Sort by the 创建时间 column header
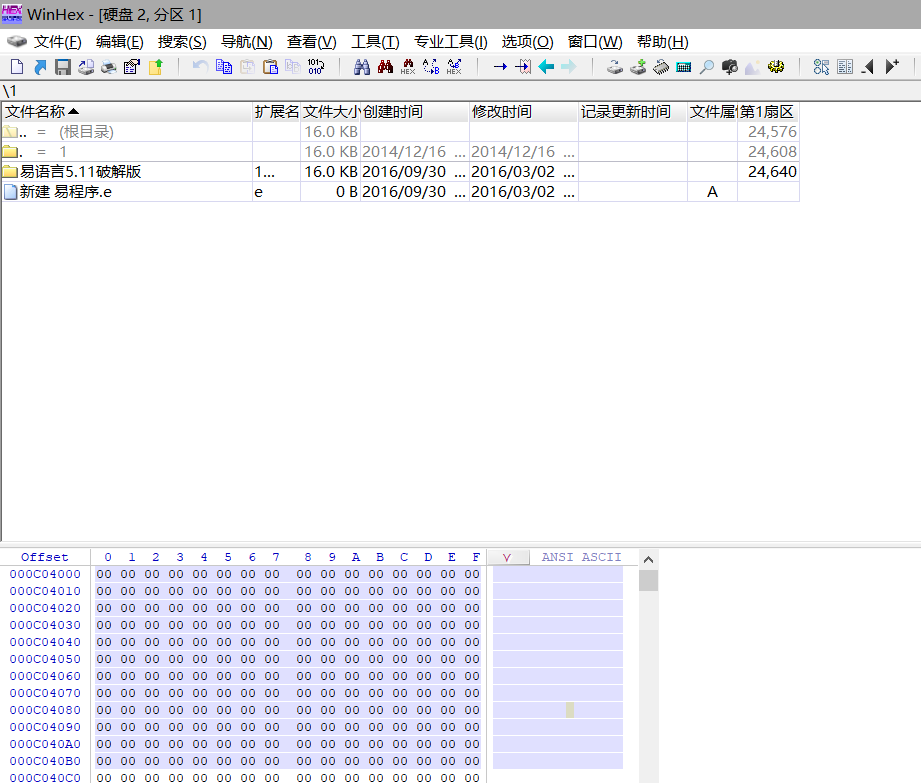 [x=415, y=112]
